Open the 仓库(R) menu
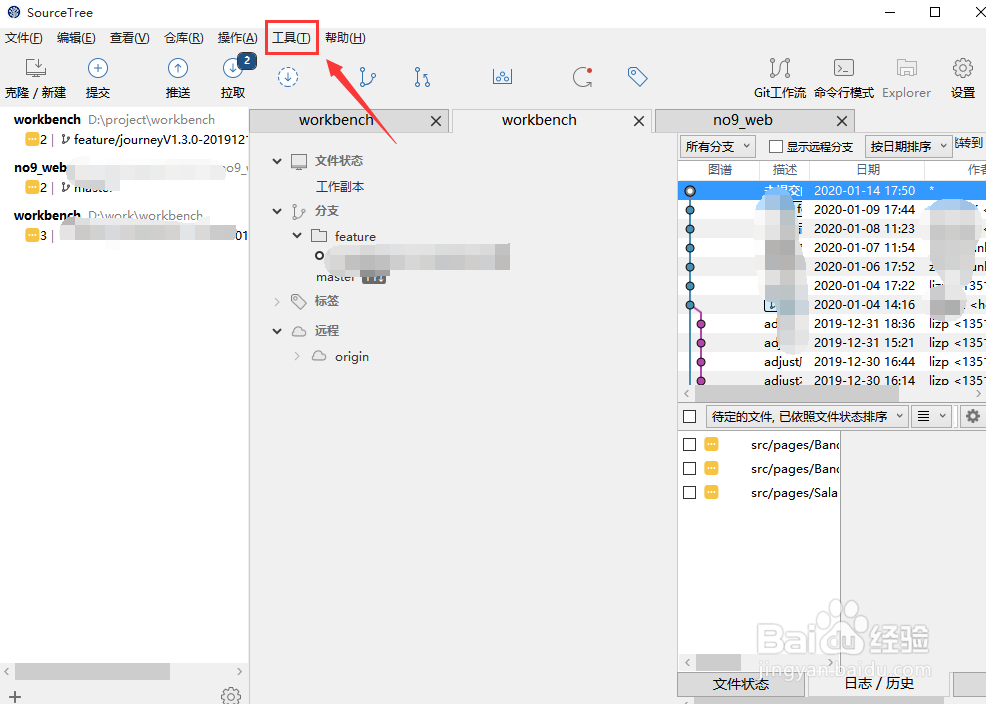The image size is (986, 704). click(184, 38)
